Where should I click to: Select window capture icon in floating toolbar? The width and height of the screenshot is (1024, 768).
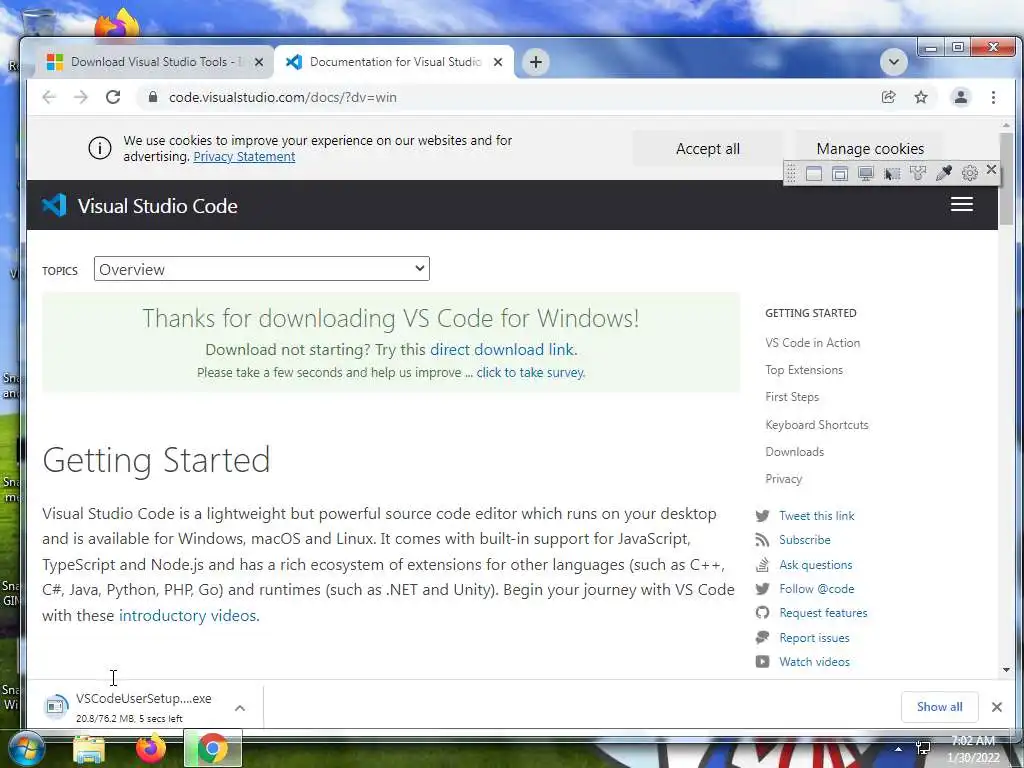840,174
